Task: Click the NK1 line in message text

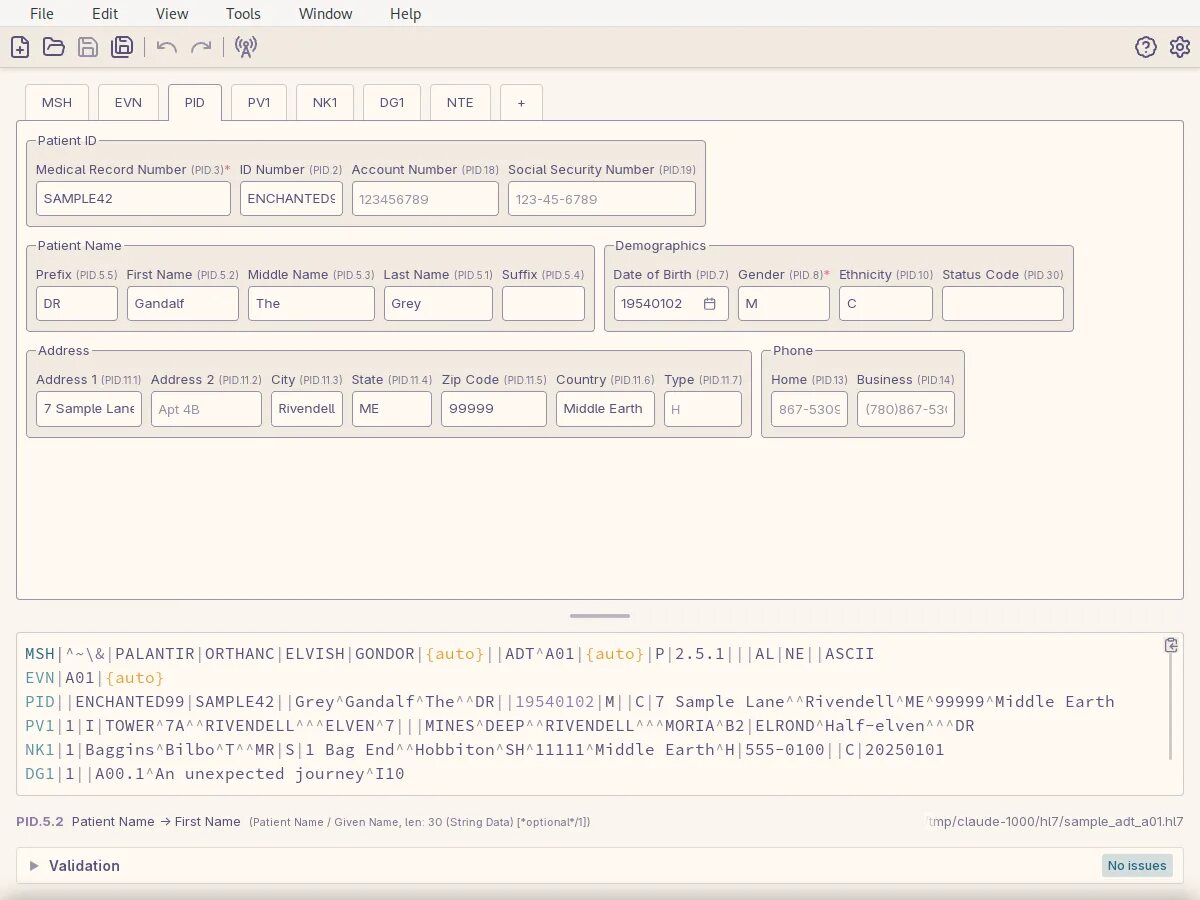Action: coord(485,750)
